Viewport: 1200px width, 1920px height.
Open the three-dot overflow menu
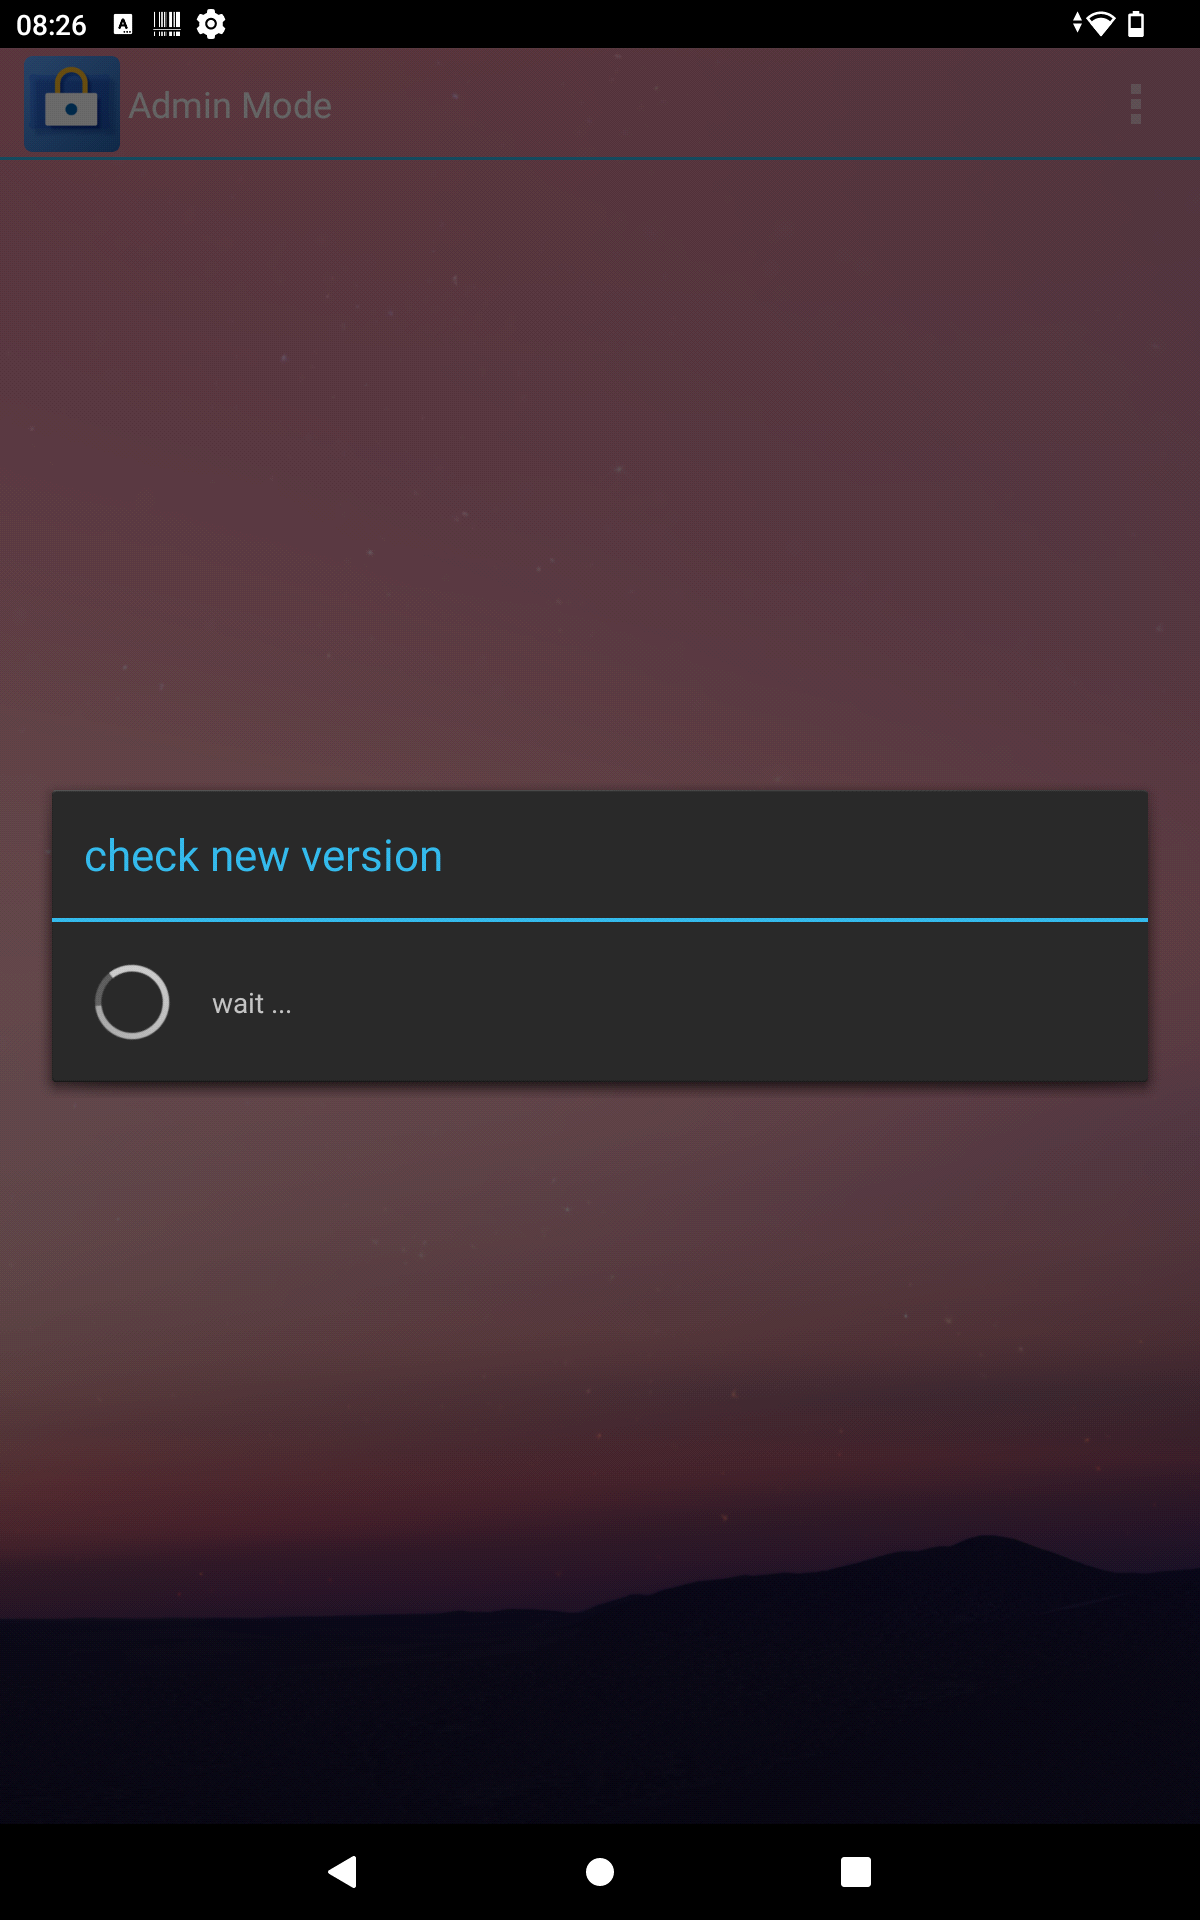point(1136,104)
